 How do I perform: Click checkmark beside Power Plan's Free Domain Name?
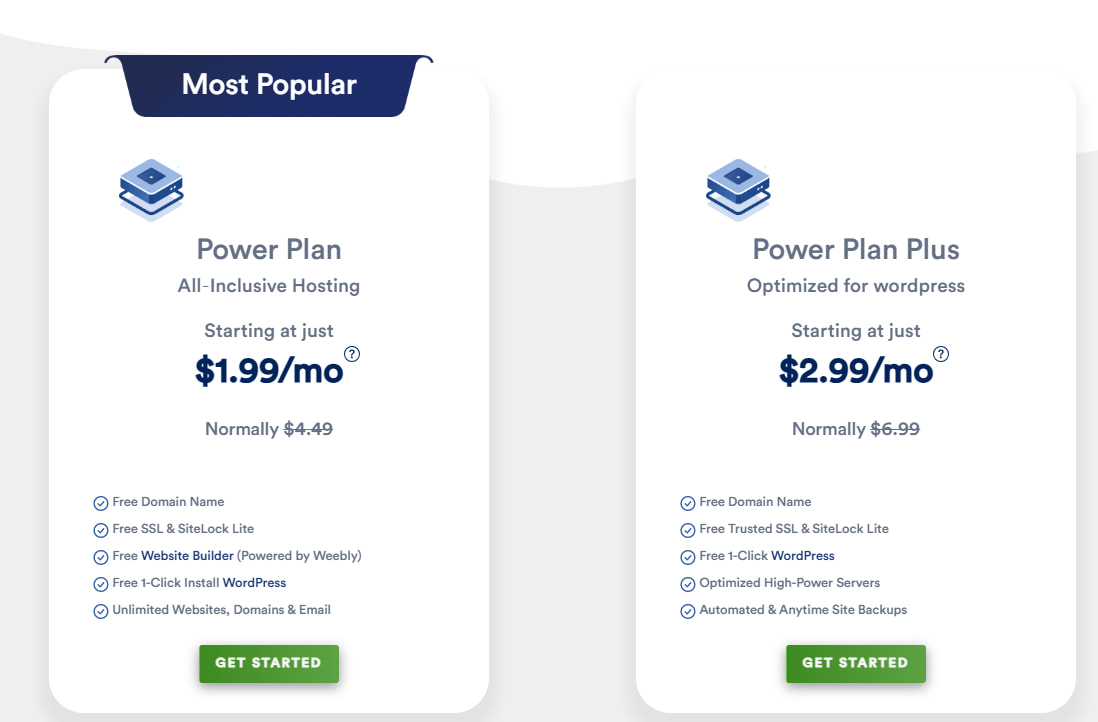(x=100, y=503)
